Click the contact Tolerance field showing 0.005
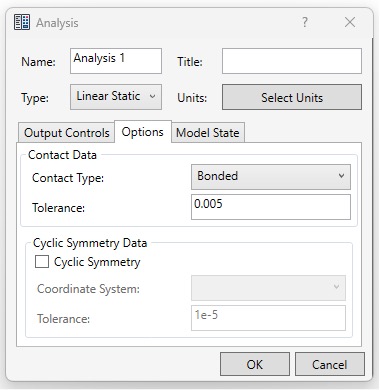The height and width of the screenshot is (390, 380). tap(271, 207)
